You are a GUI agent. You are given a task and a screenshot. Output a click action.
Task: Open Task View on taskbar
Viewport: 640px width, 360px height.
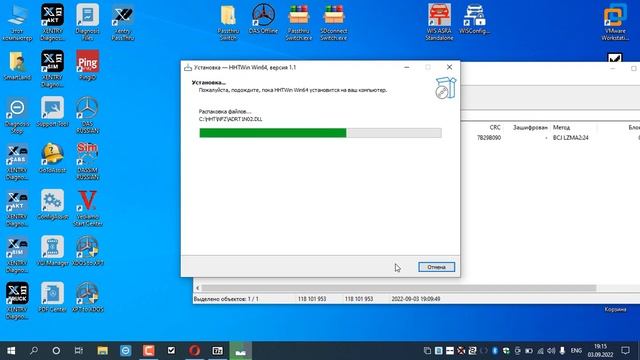79,351
